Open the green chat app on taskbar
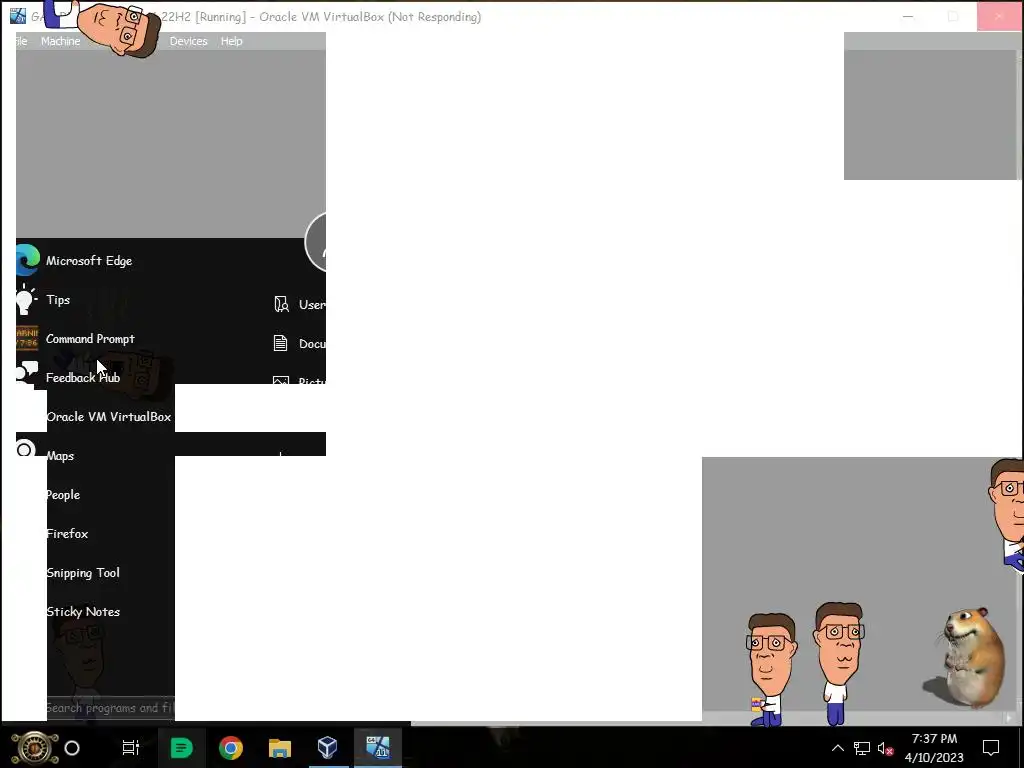Viewport: 1024px width, 768px height. tap(181, 748)
